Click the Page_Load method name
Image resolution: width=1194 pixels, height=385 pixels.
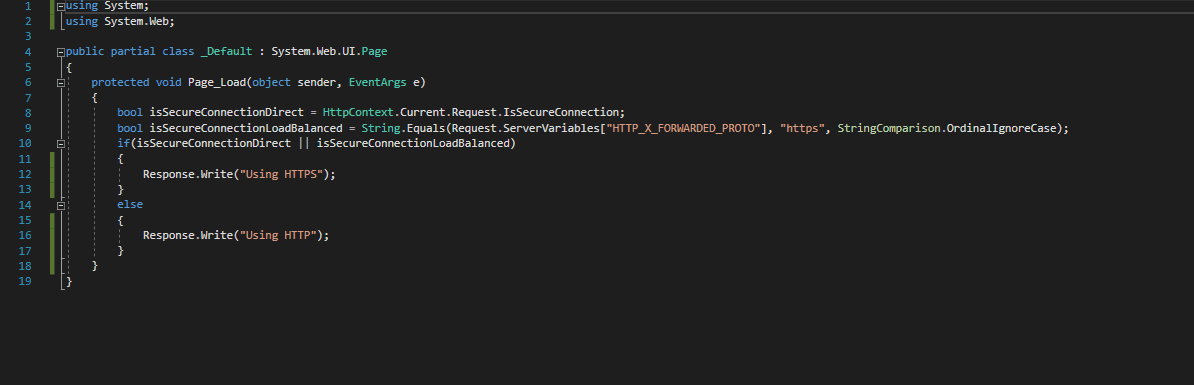[217, 82]
